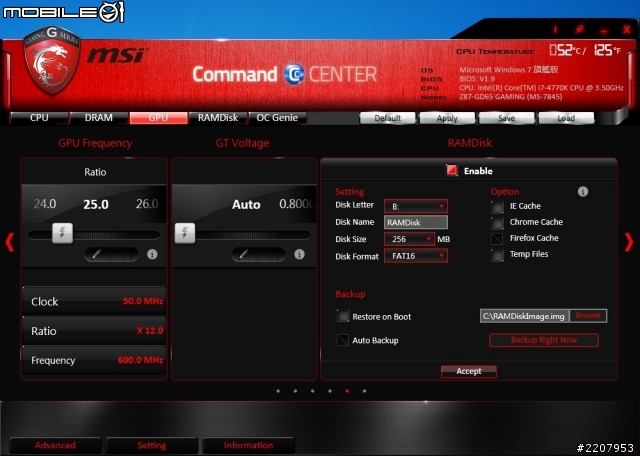This screenshot has width=640, height=456.
Task: Open the Disk Letter dropdown
Action: click(416, 206)
